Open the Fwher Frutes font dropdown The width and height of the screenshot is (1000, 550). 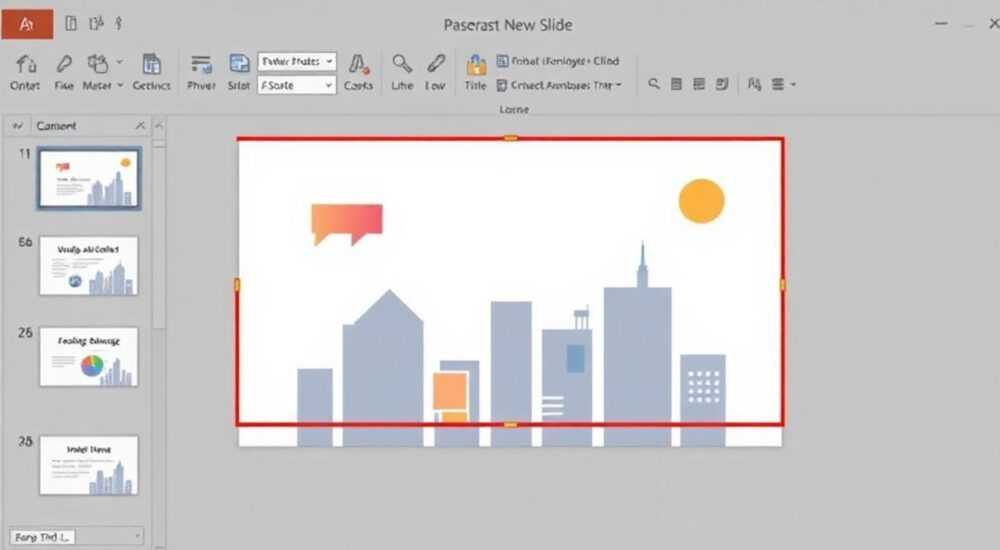[x=297, y=61]
